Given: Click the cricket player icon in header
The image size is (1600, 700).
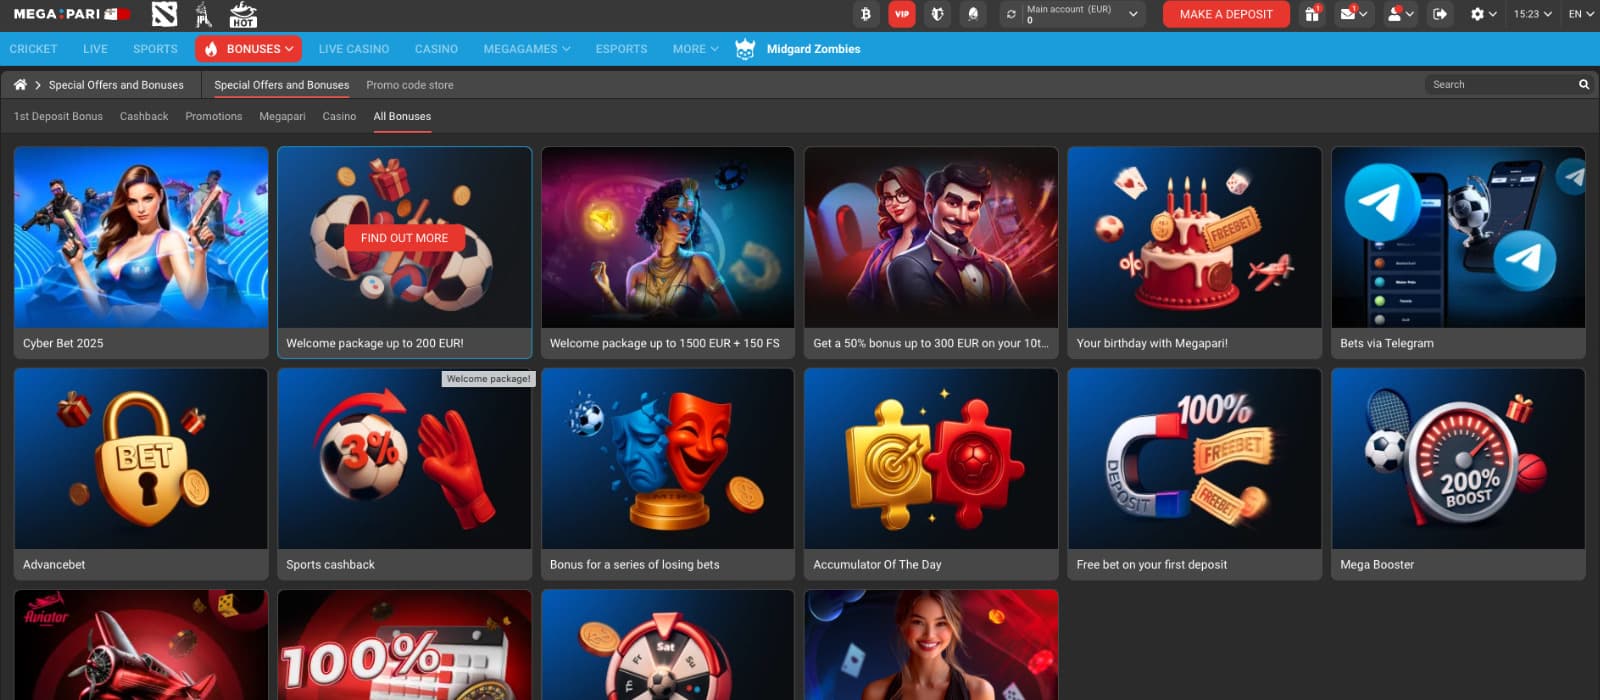Looking at the screenshot, I should tap(204, 14).
